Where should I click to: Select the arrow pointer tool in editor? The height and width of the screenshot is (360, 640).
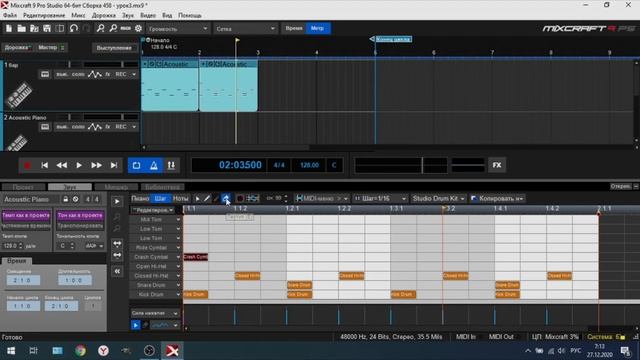tap(198, 199)
